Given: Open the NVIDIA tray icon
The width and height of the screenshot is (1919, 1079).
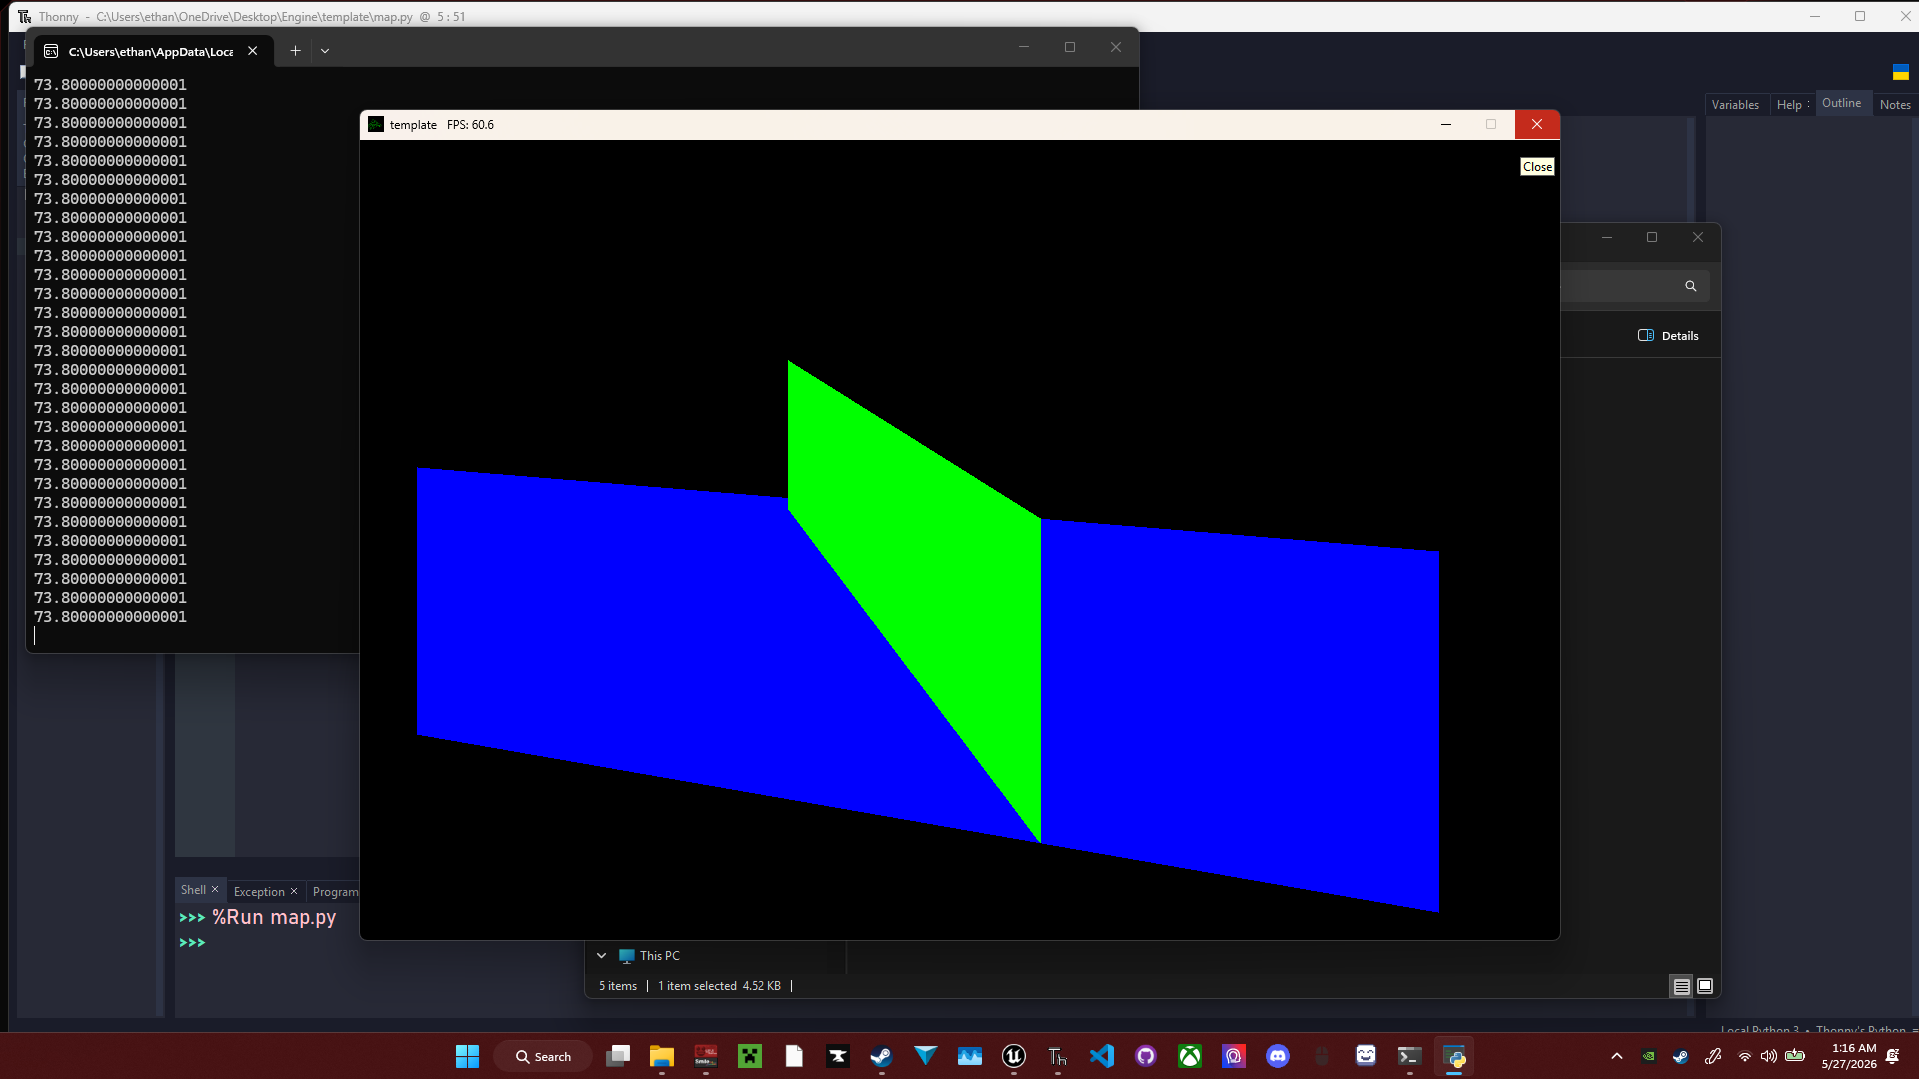Looking at the screenshot, I should (x=1649, y=1056).
